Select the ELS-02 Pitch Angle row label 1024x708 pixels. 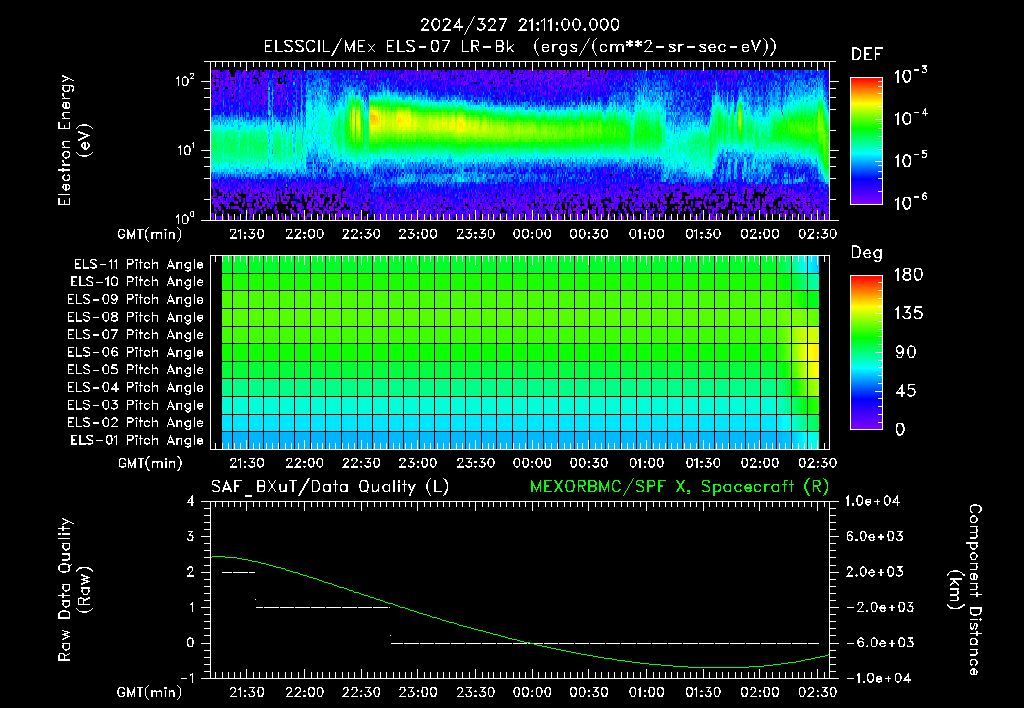[135, 423]
